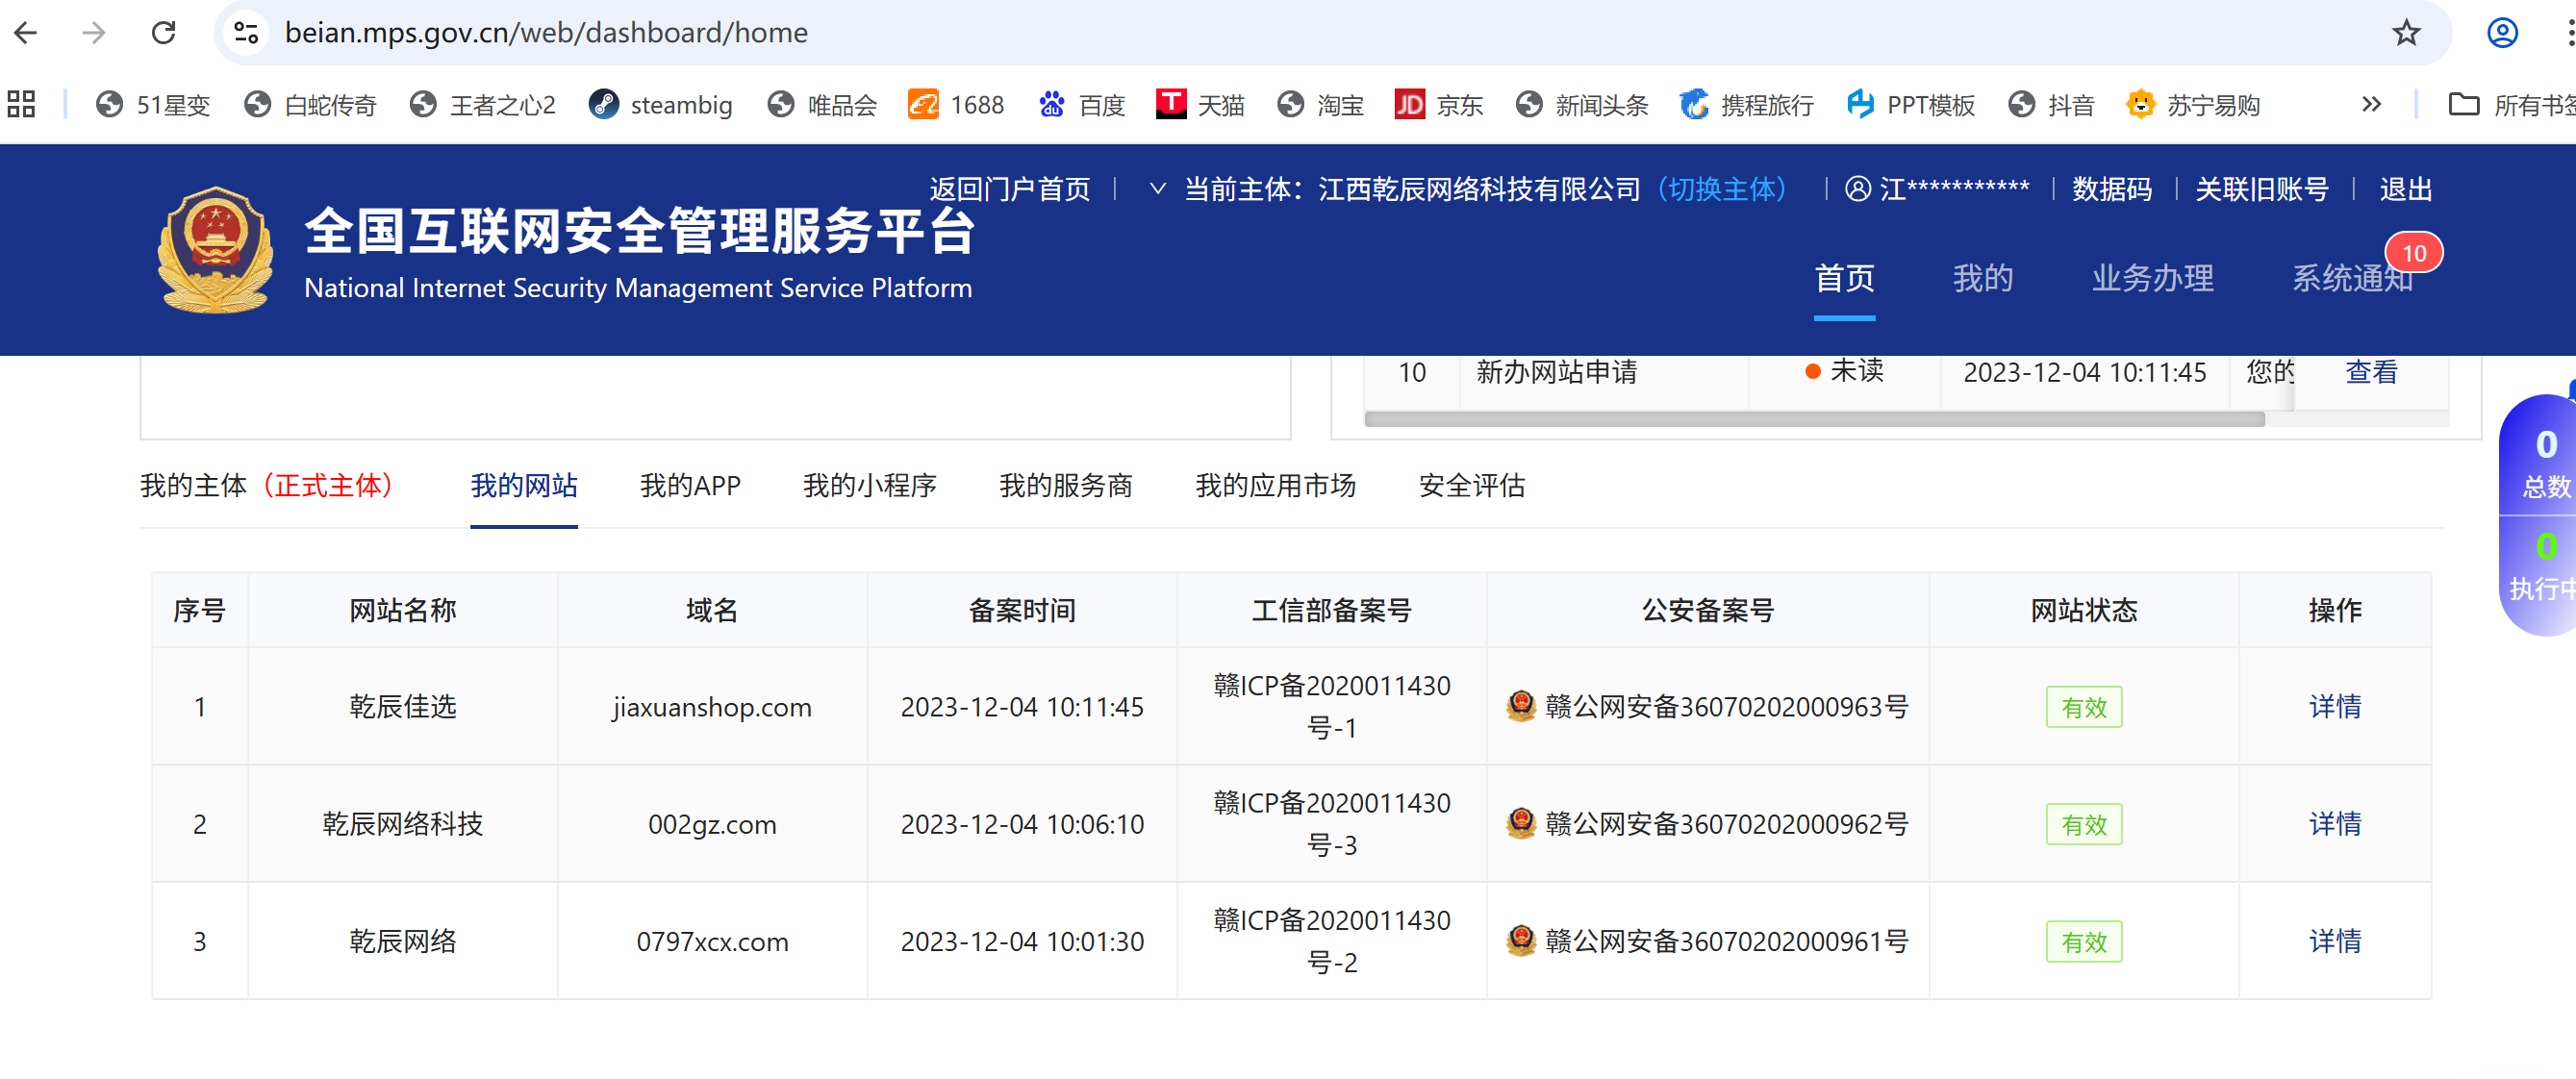Open the Chrome apps grid icon
The height and width of the screenshot is (1079, 2576).
(x=21, y=104)
